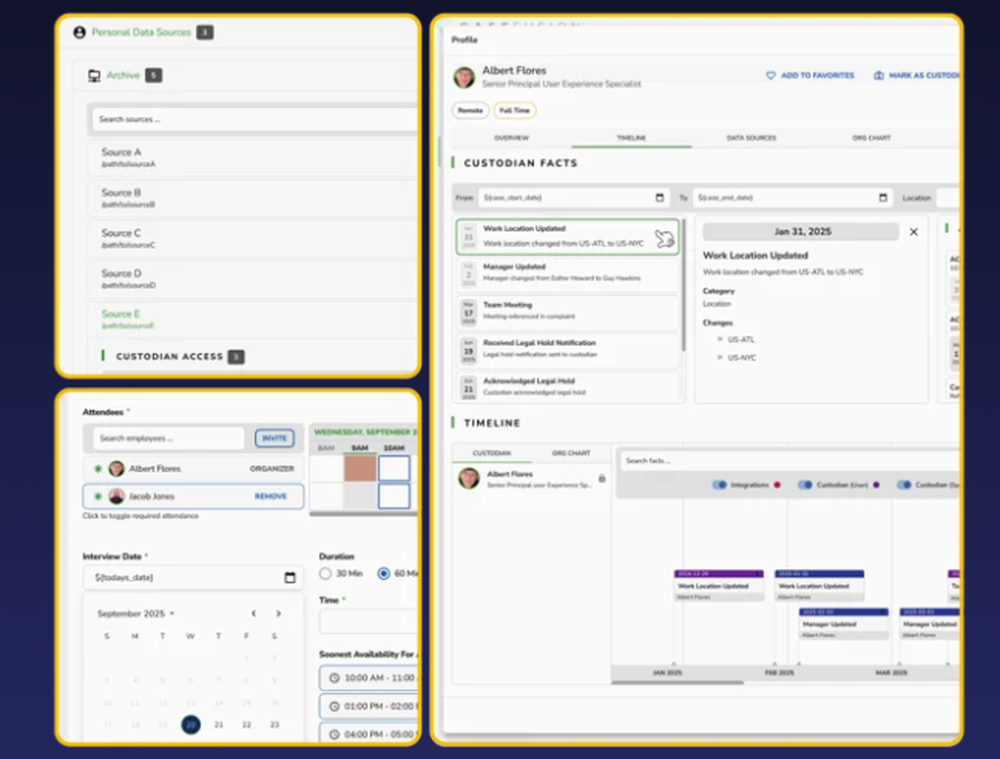This screenshot has width=1000, height=759.
Task: Open the To date calendar picker icon
Action: click(x=883, y=198)
